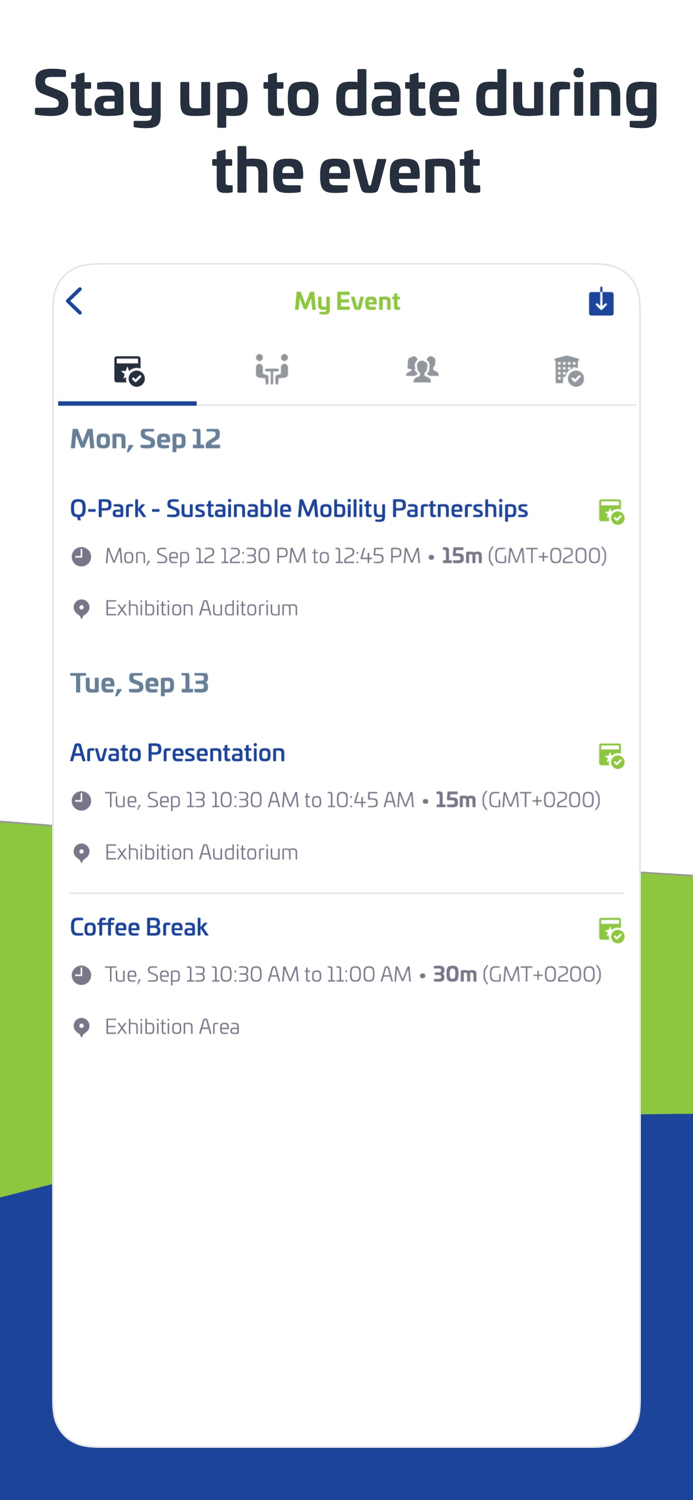Select the meetings table icon

tap(272, 369)
